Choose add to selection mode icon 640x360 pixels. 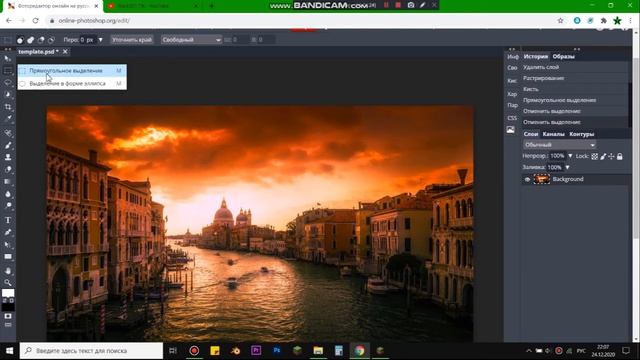click(31, 40)
